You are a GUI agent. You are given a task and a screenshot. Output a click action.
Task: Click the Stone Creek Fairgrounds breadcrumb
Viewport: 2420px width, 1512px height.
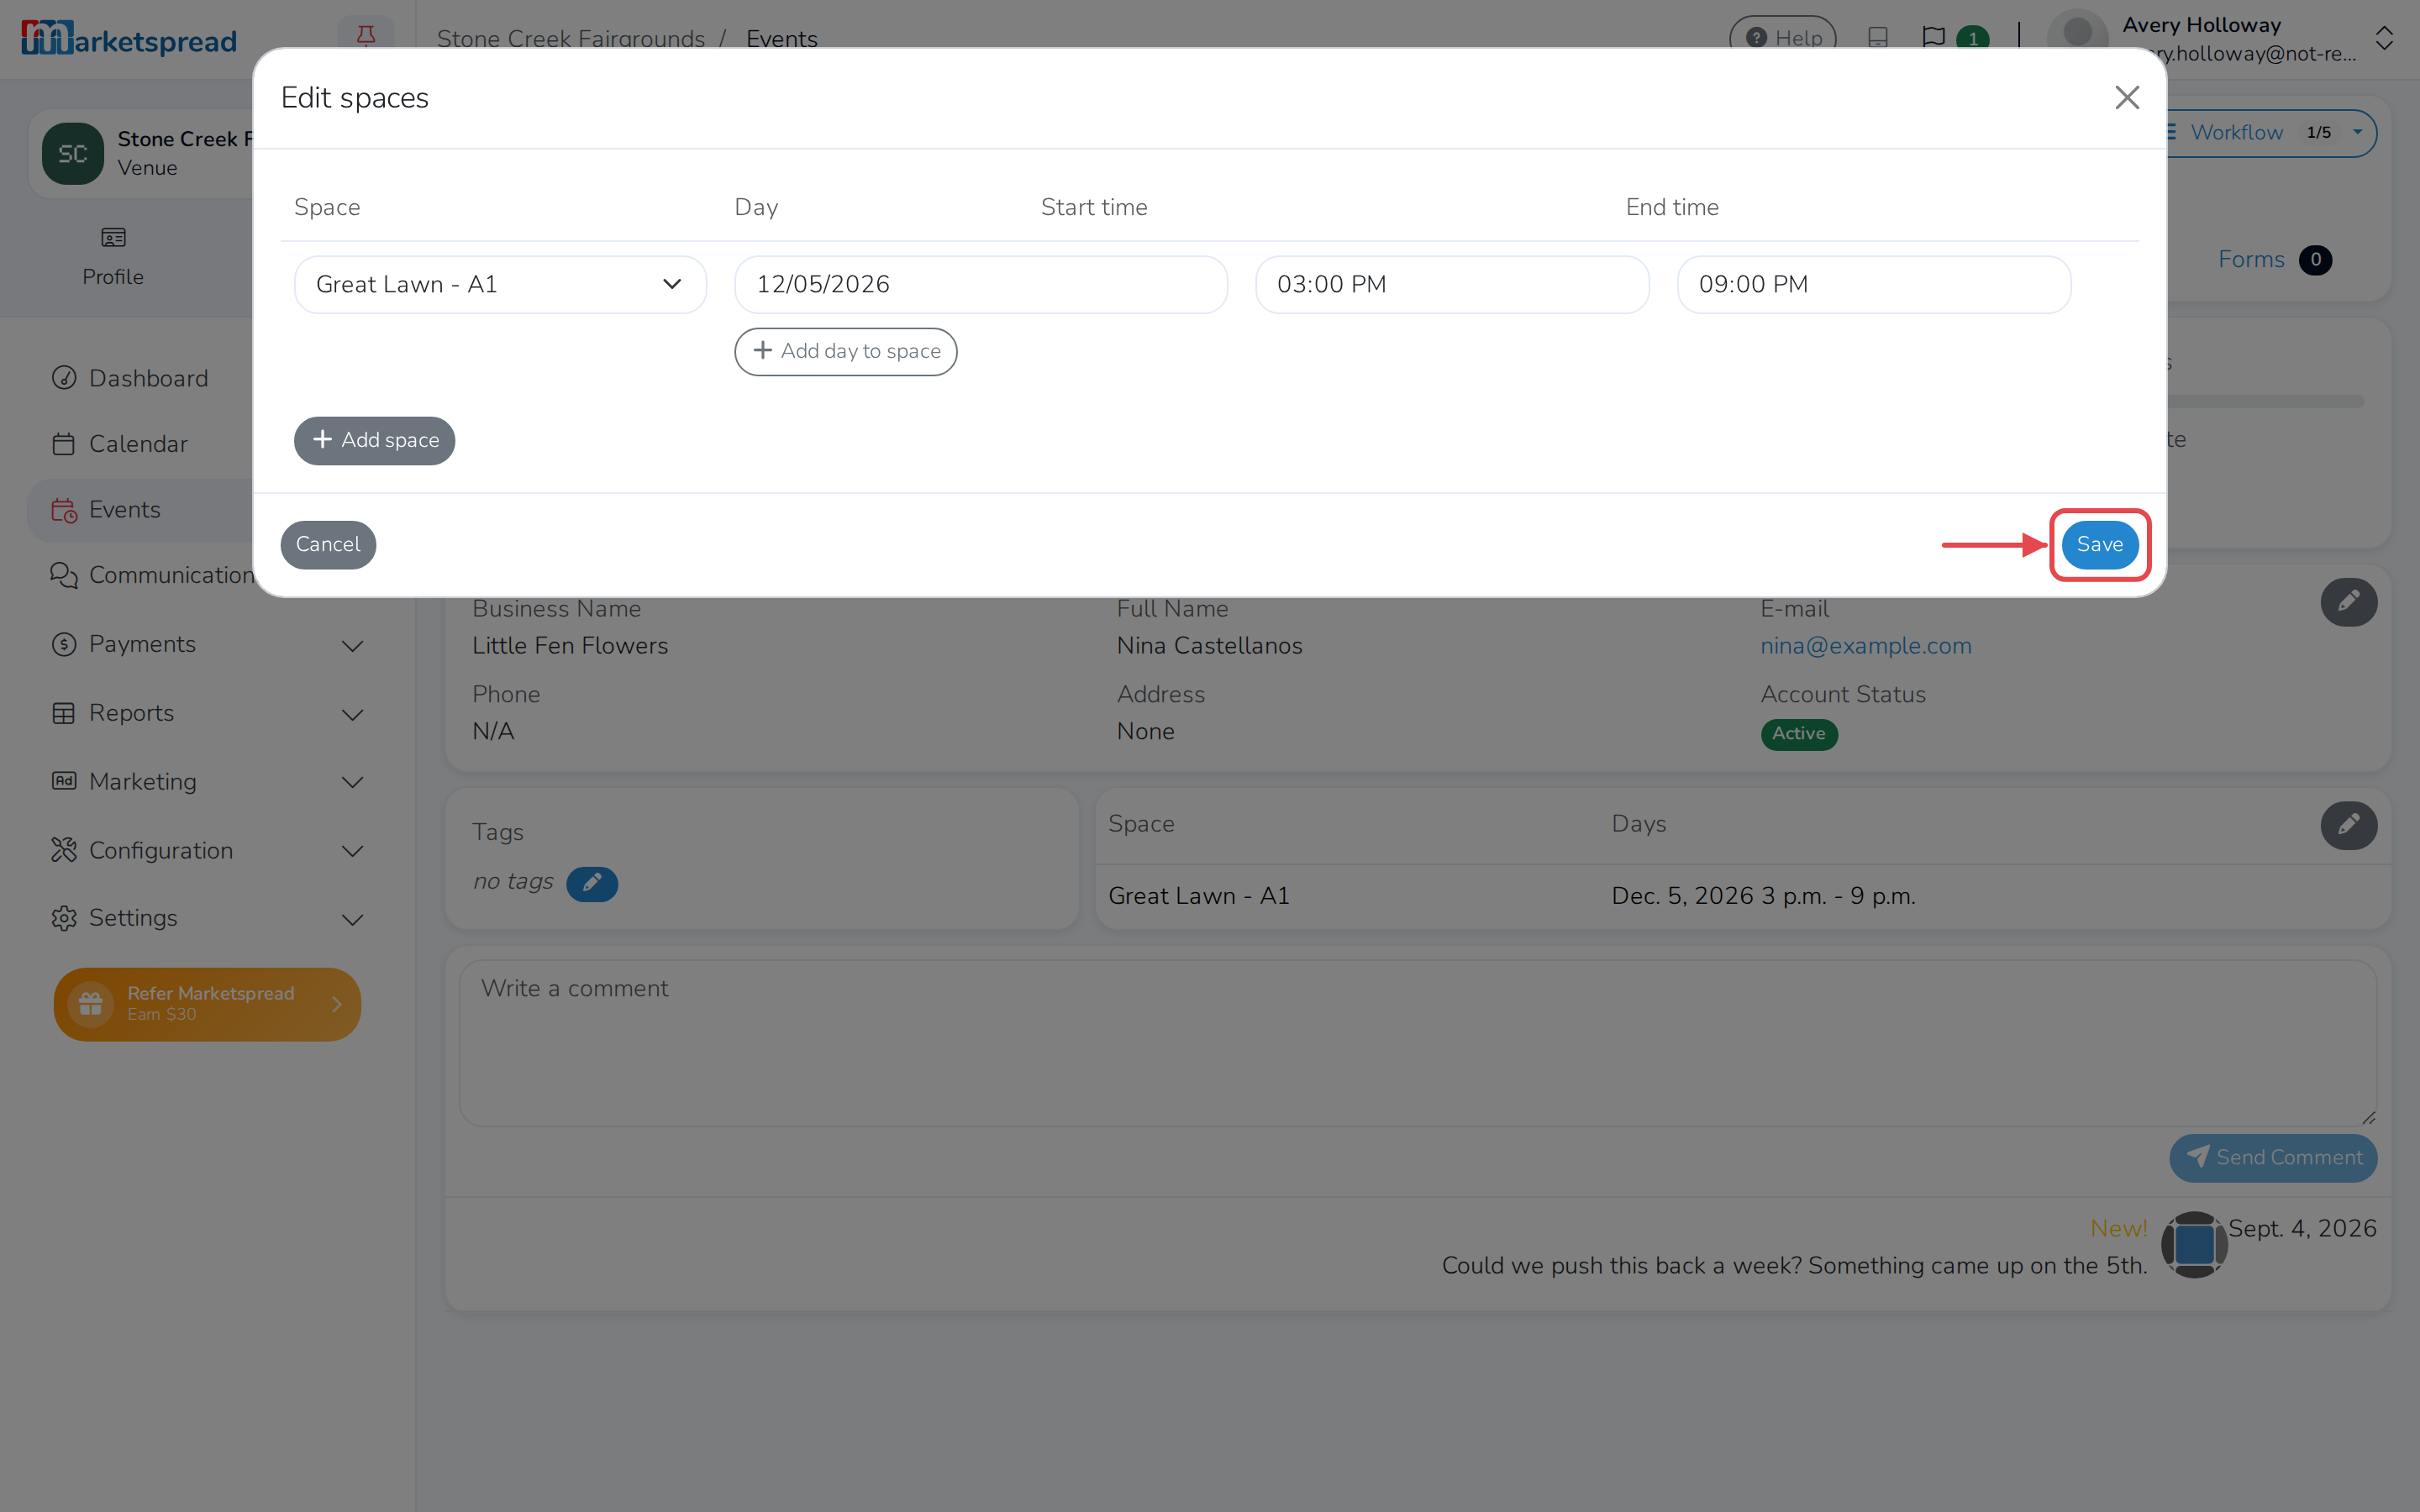(570, 39)
